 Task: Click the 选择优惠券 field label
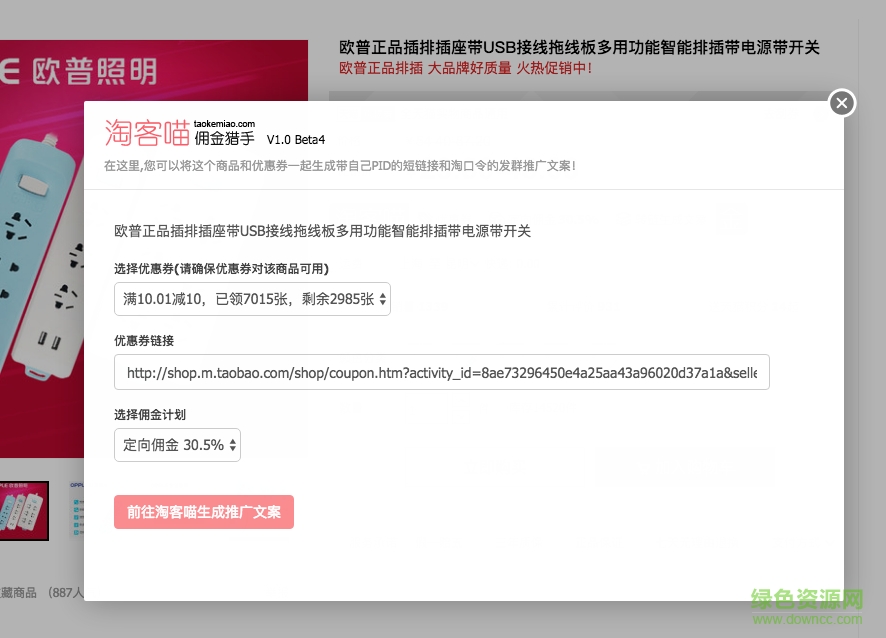point(221,269)
